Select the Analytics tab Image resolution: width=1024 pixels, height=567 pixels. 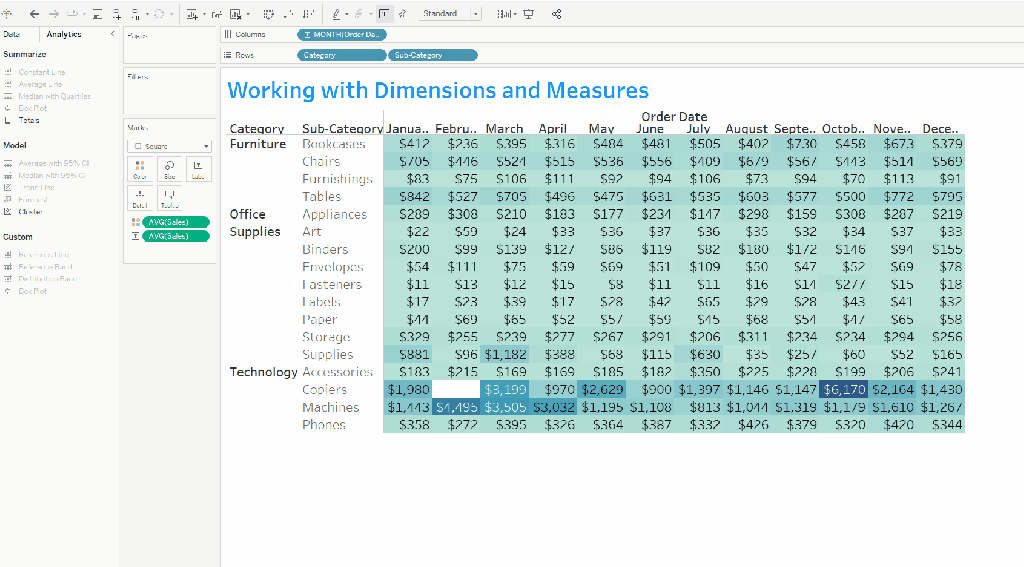63,34
